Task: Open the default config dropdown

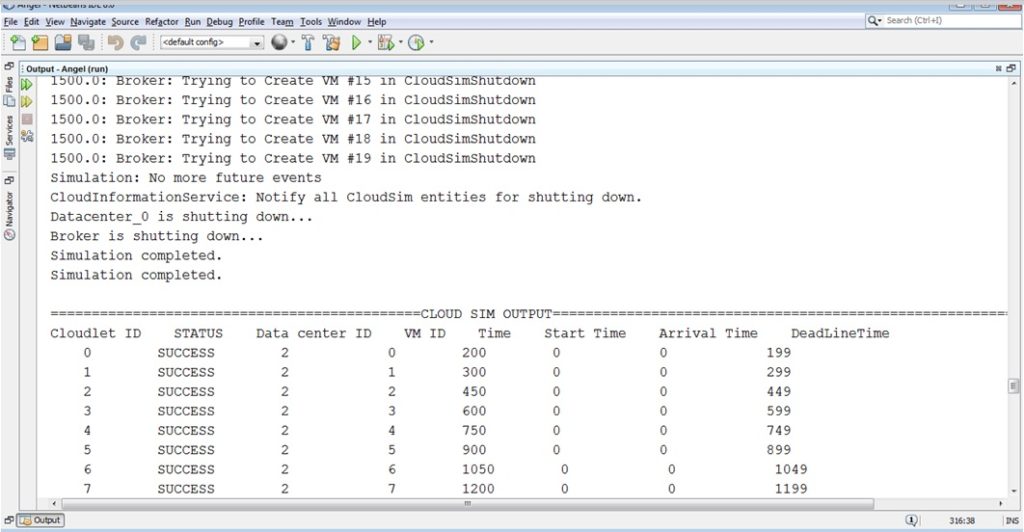Action: tap(257, 43)
